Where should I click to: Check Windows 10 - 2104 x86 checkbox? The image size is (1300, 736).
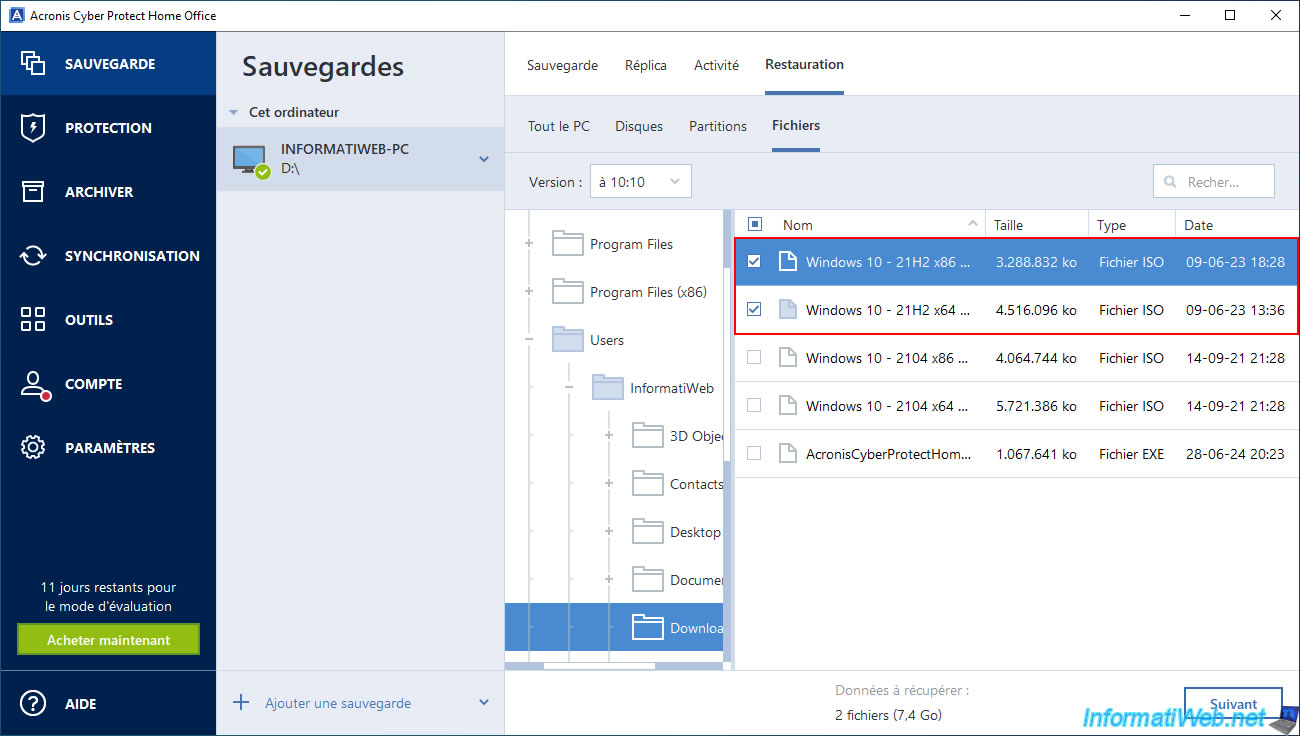tap(755, 358)
